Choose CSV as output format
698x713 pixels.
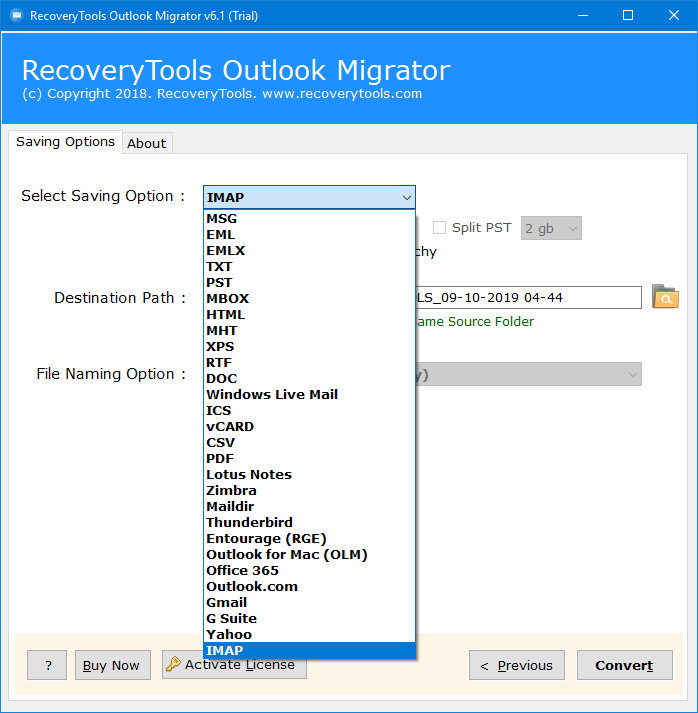click(x=309, y=442)
